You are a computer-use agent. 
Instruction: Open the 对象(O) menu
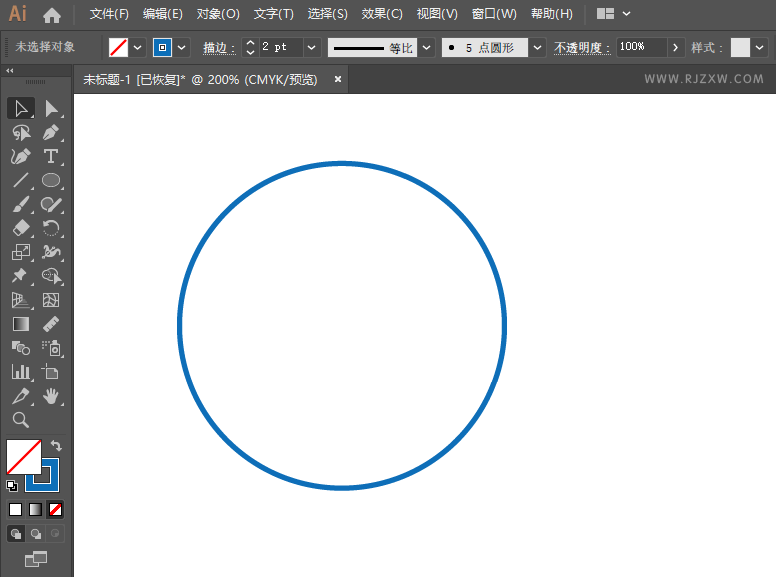(218, 14)
